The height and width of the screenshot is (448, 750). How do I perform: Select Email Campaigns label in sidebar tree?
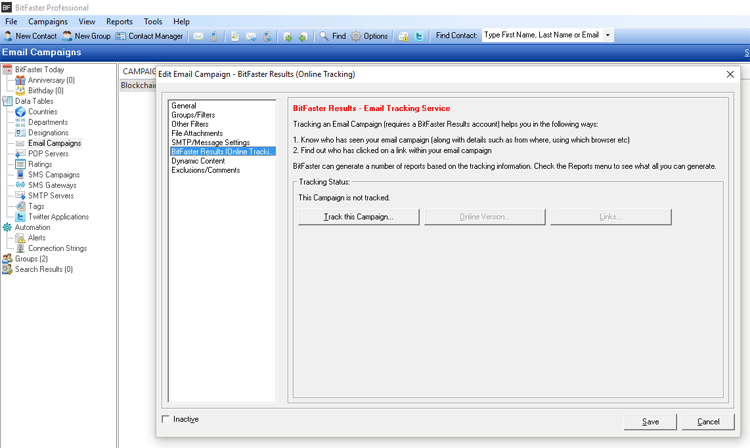pyautogui.click(x=55, y=143)
